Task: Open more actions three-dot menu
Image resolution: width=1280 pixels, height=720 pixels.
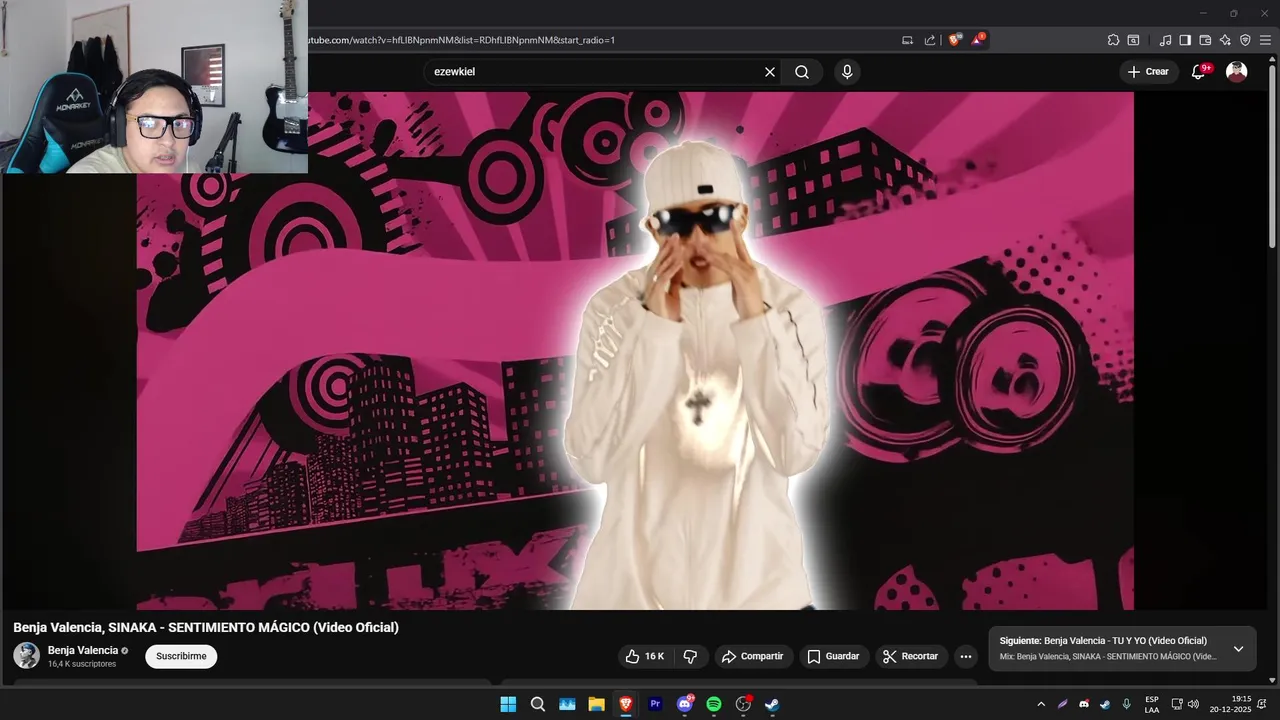Action: [x=965, y=656]
